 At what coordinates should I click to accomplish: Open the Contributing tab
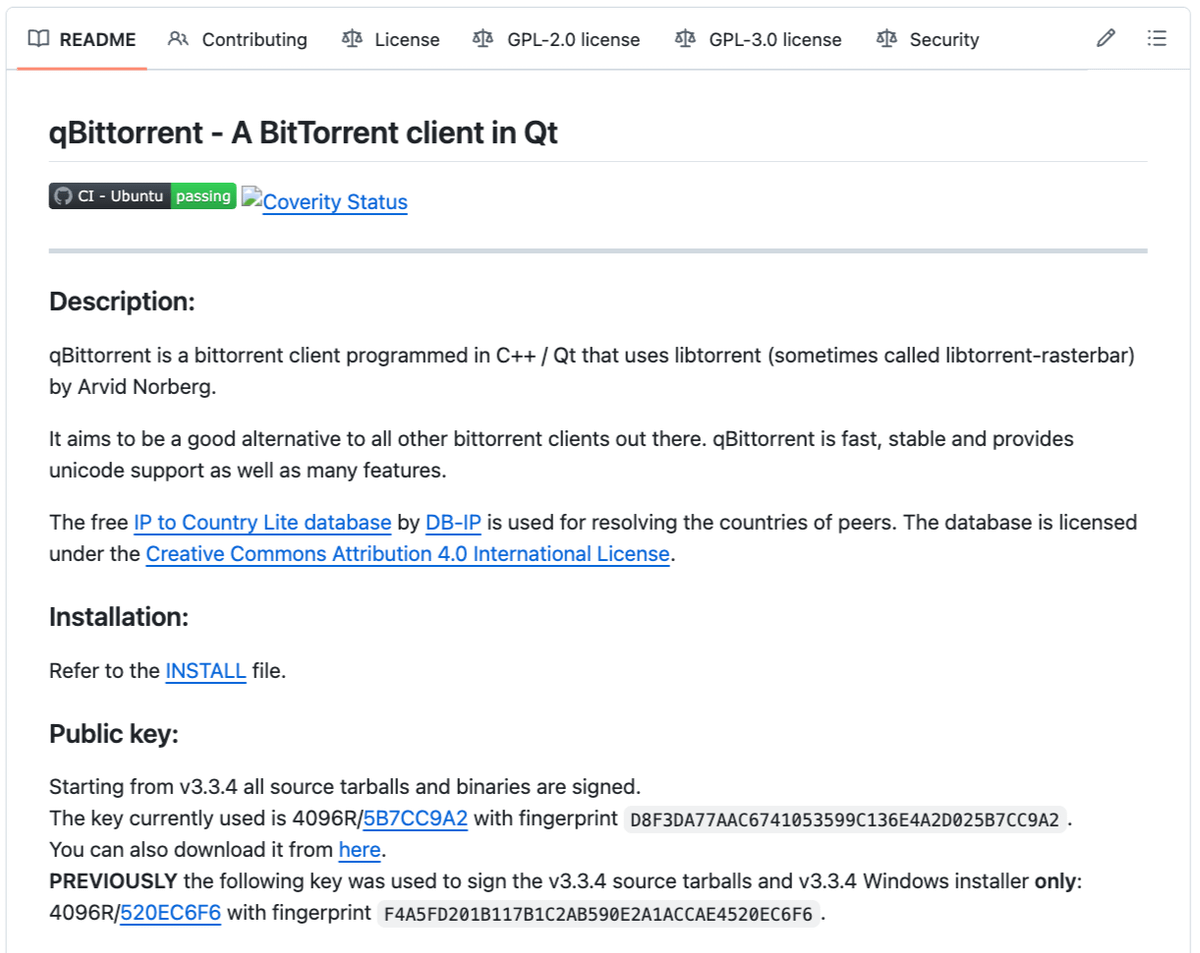pyautogui.click(x=238, y=39)
